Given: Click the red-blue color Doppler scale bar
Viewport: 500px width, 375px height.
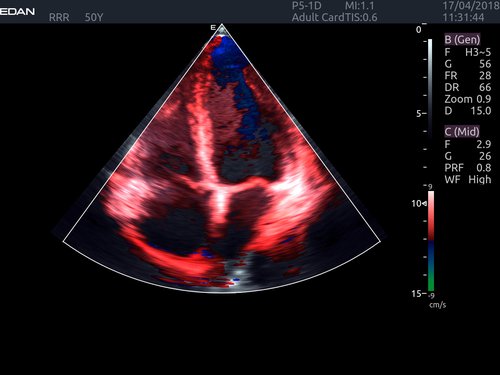Looking at the screenshot, I should pyautogui.click(x=431, y=241).
